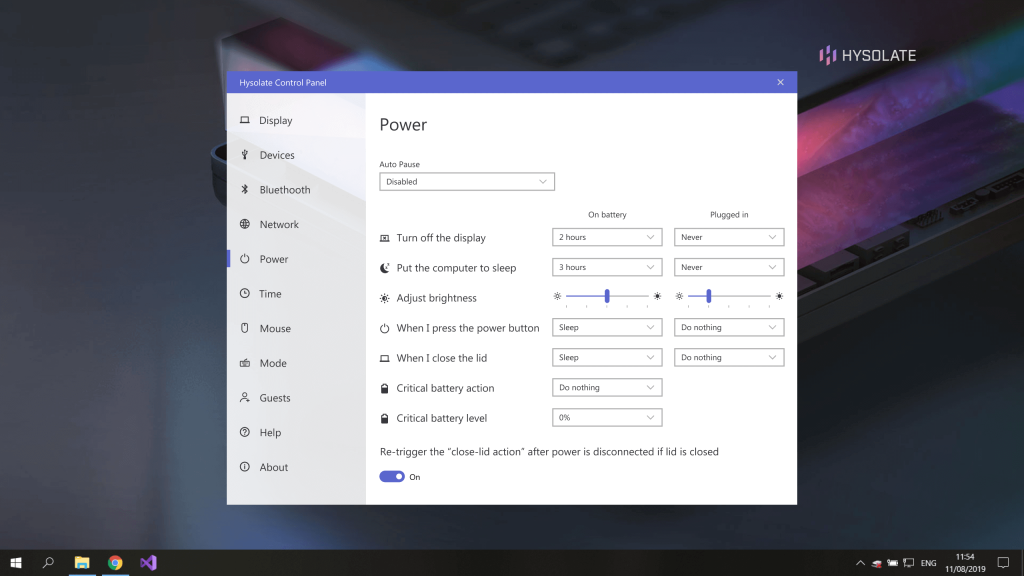This screenshot has height=576, width=1024.
Task: Click the Bluetooth icon in the sidebar
Action: click(x=245, y=190)
